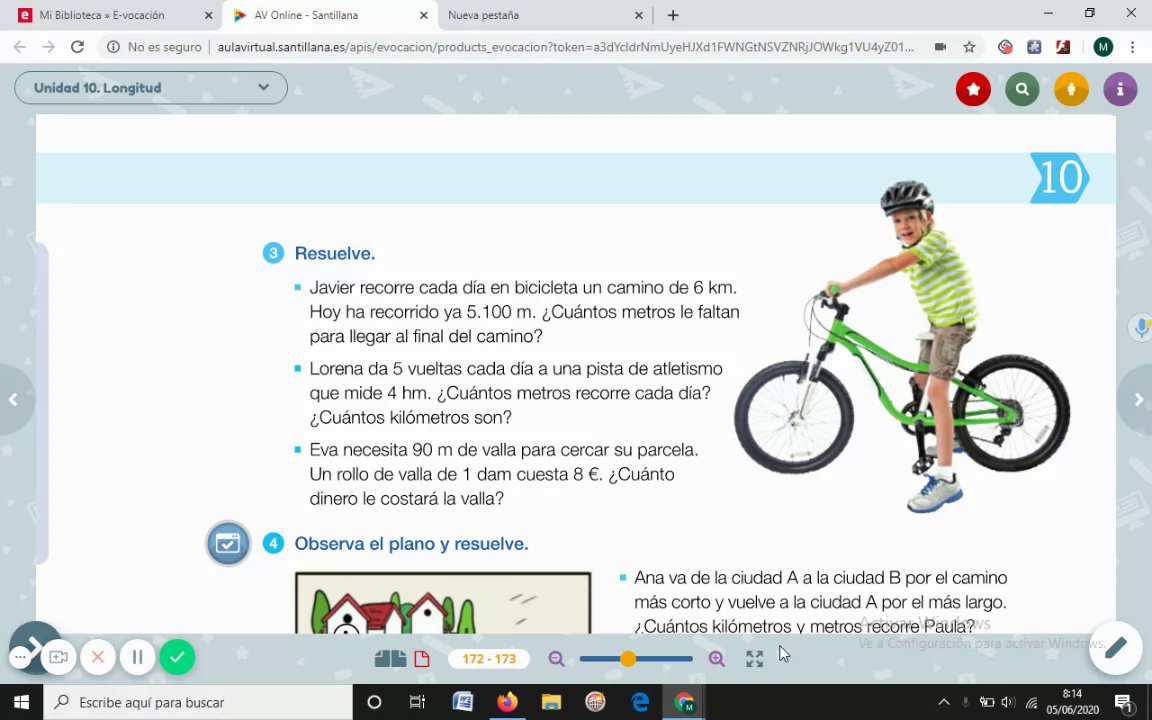Toggle the recorder webcam button
Image resolution: width=1152 pixels, height=720 pixels.
[58, 657]
